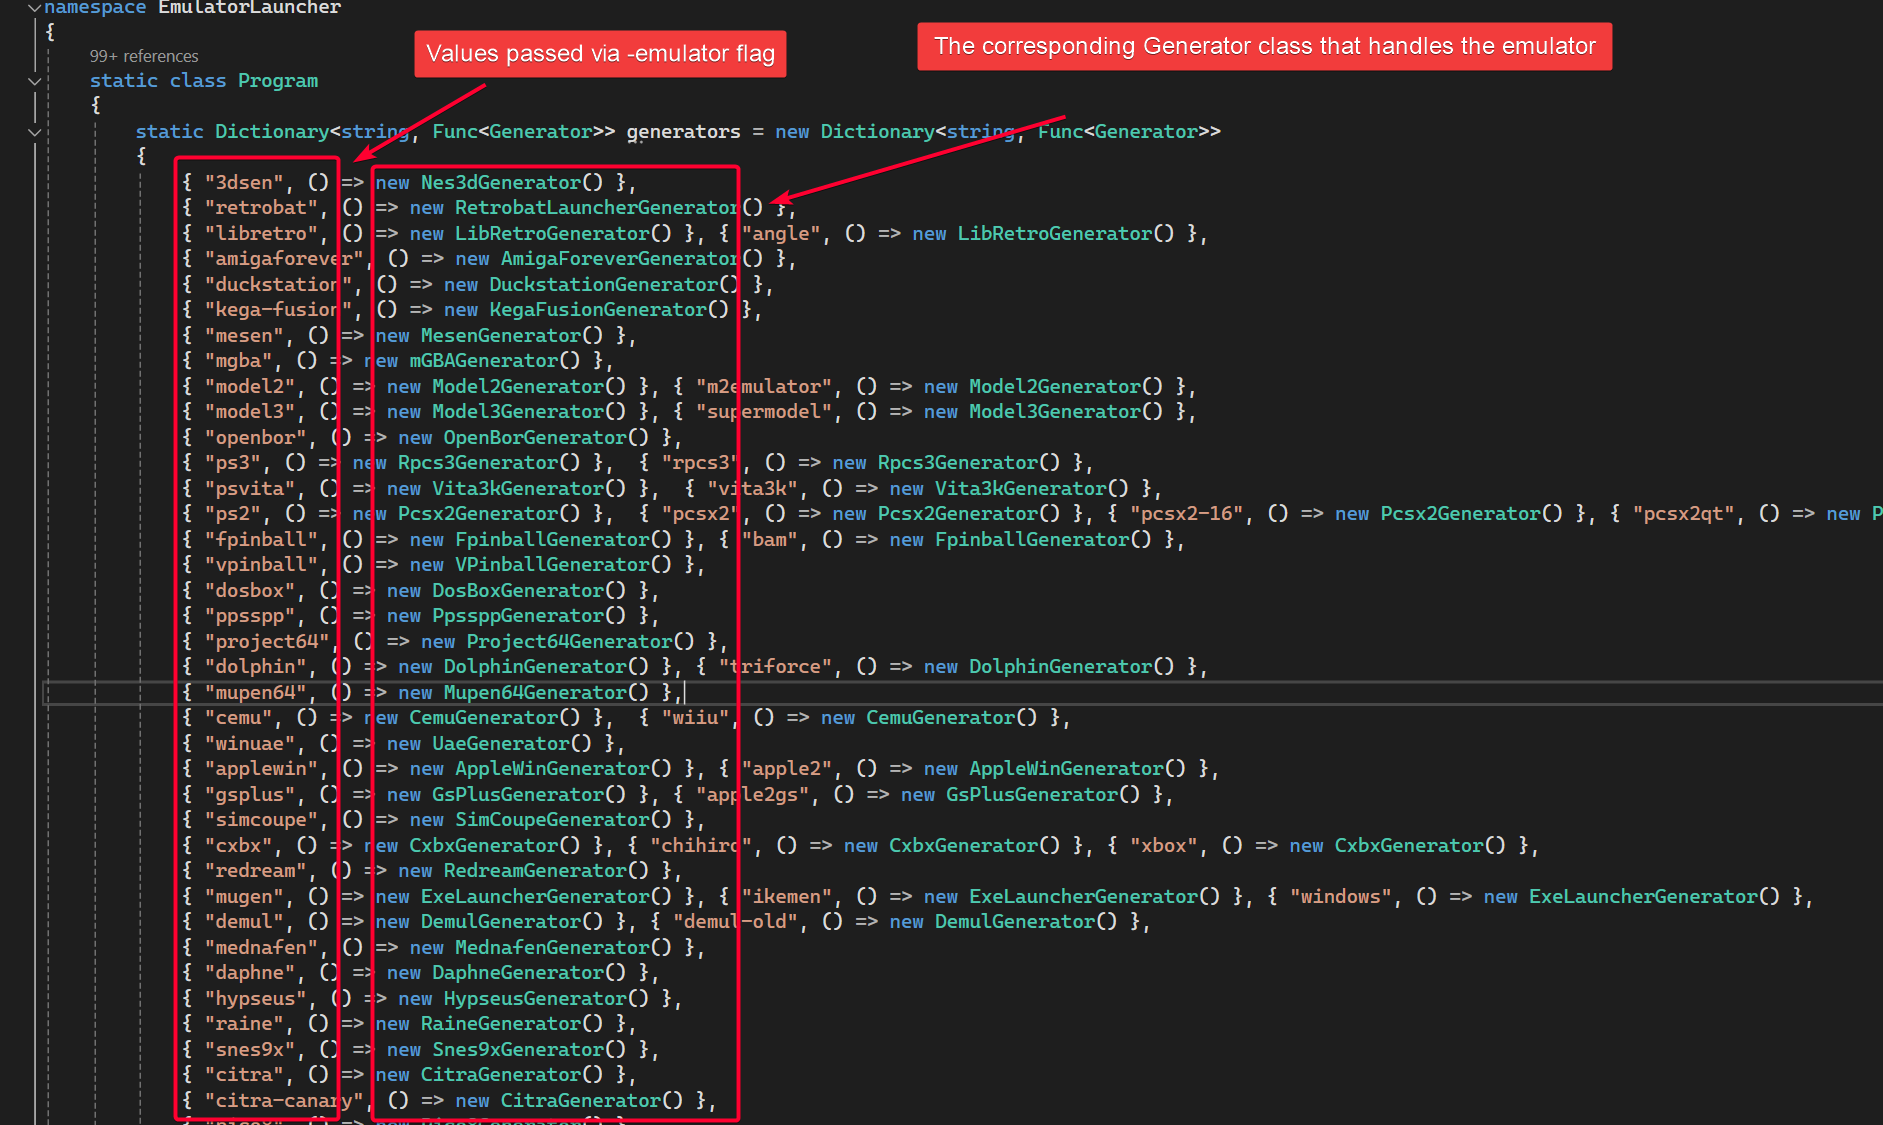Click the "wiiu" string key
The height and width of the screenshot is (1125, 1883).
(x=696, y=718)
